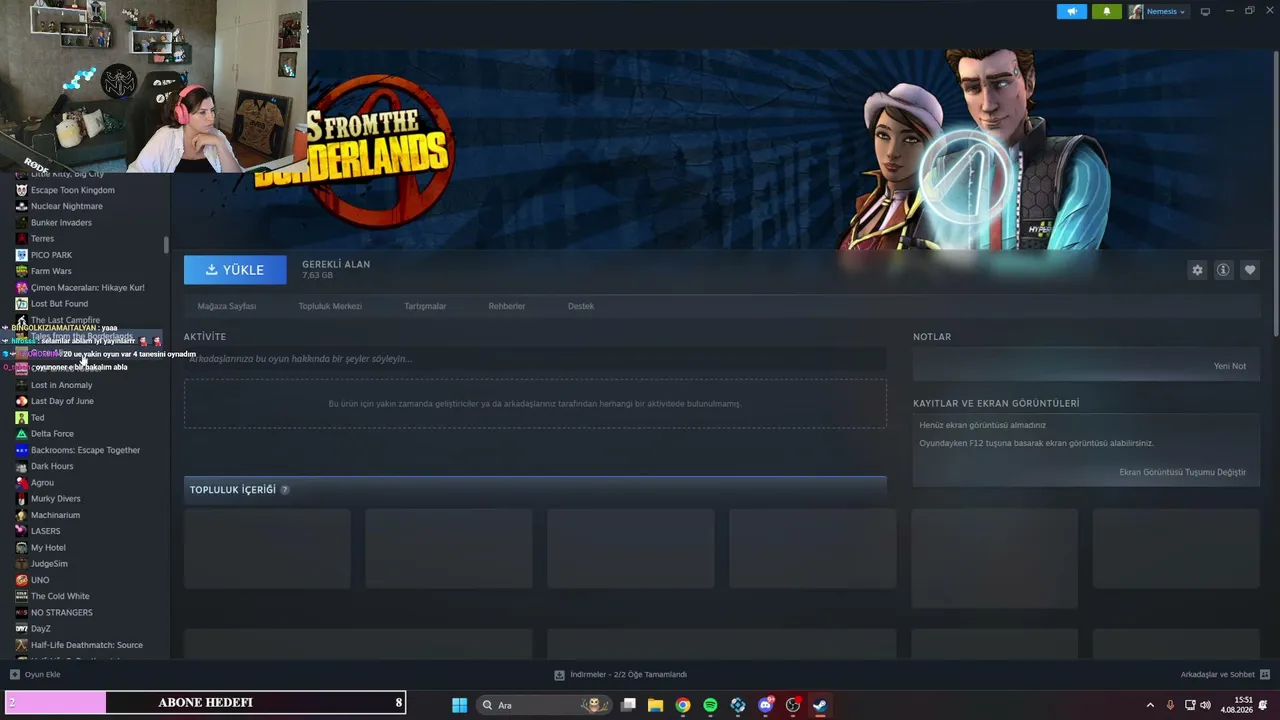Show game info icon
This screenshot has width=1280, height=720.
tap(1223, 270)
